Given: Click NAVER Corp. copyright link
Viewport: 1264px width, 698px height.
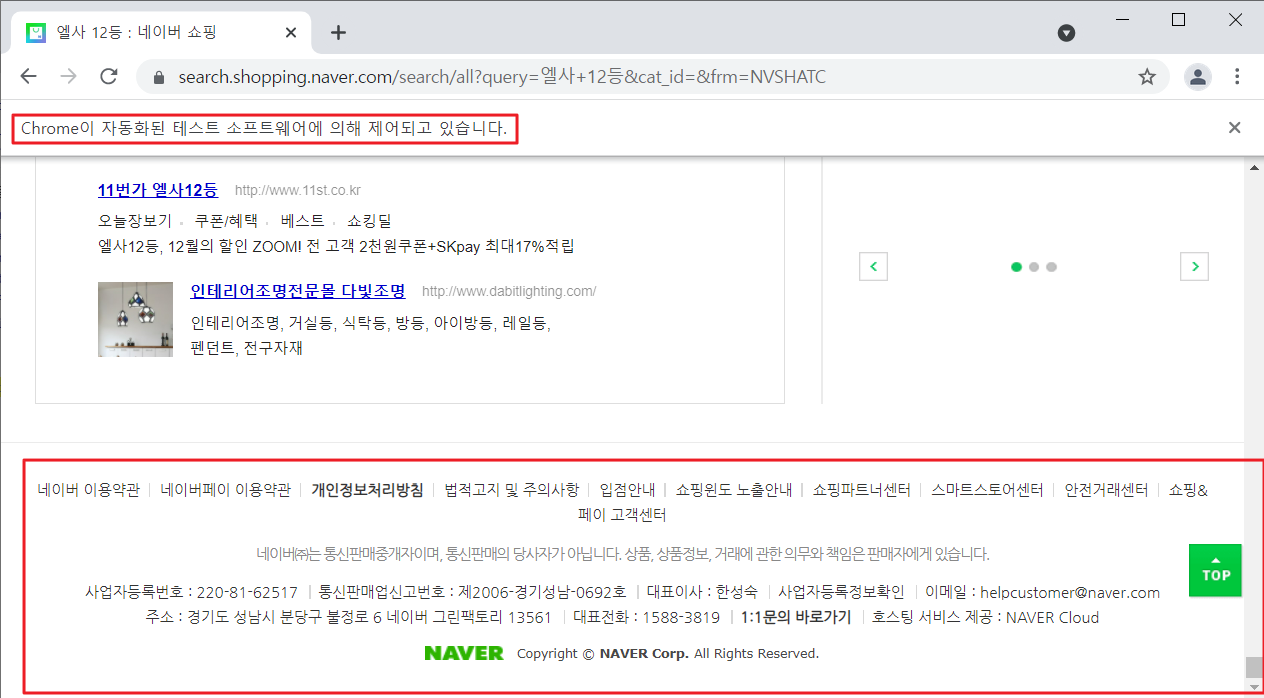Looking at the screenshot, I should (x=644, y=654).
